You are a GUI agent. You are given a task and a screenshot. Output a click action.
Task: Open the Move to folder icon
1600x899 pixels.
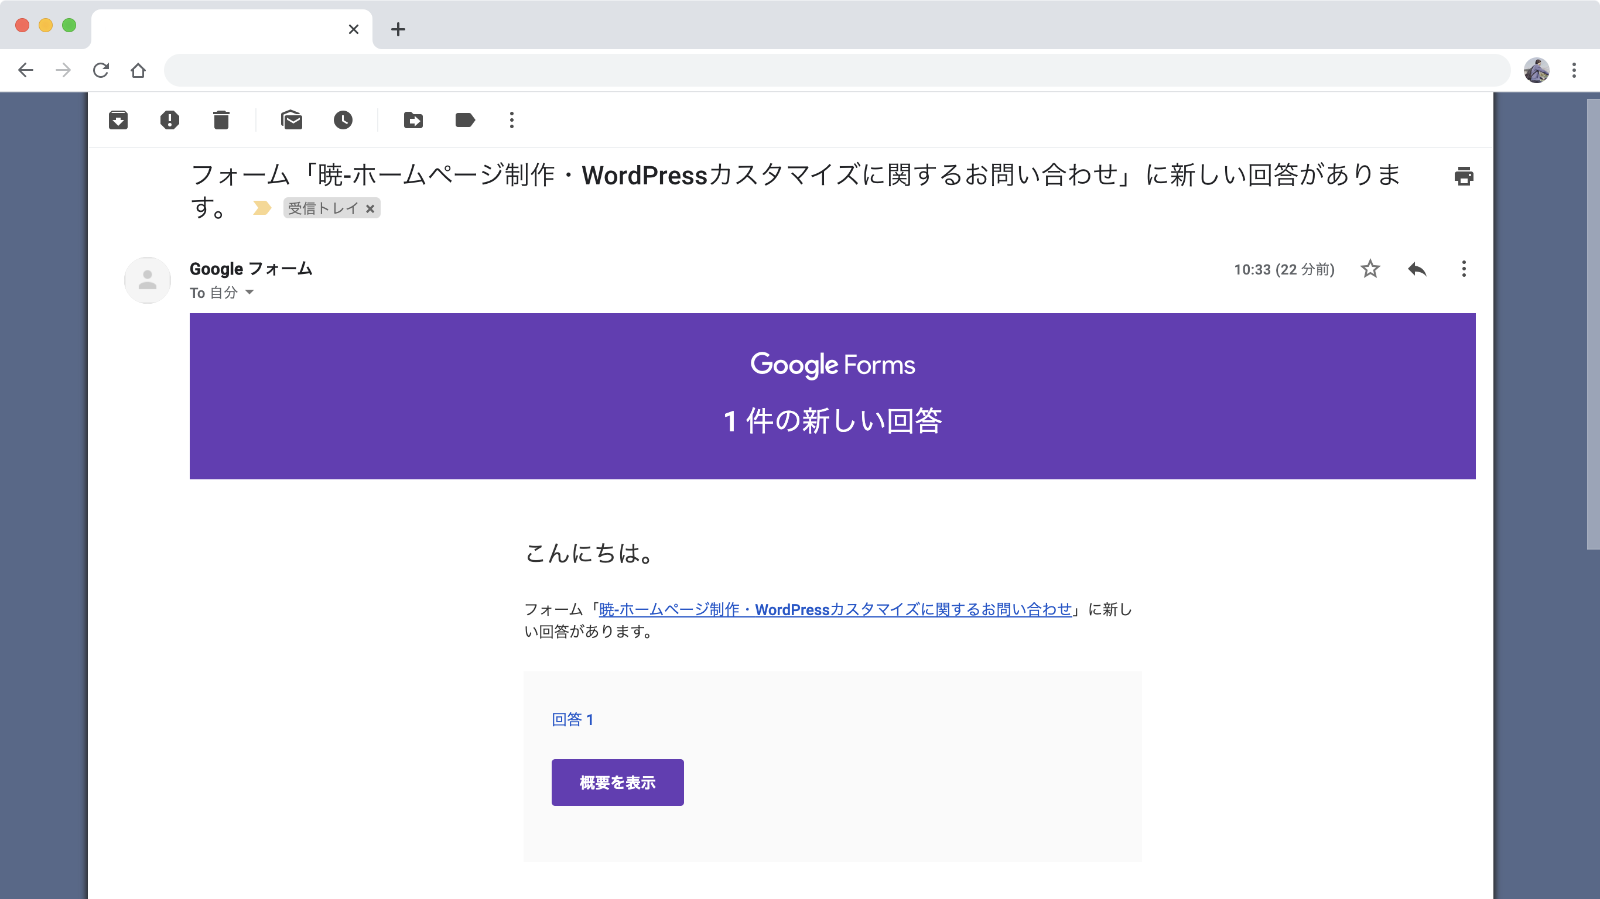pyautogui.click(x=413, y=120)
